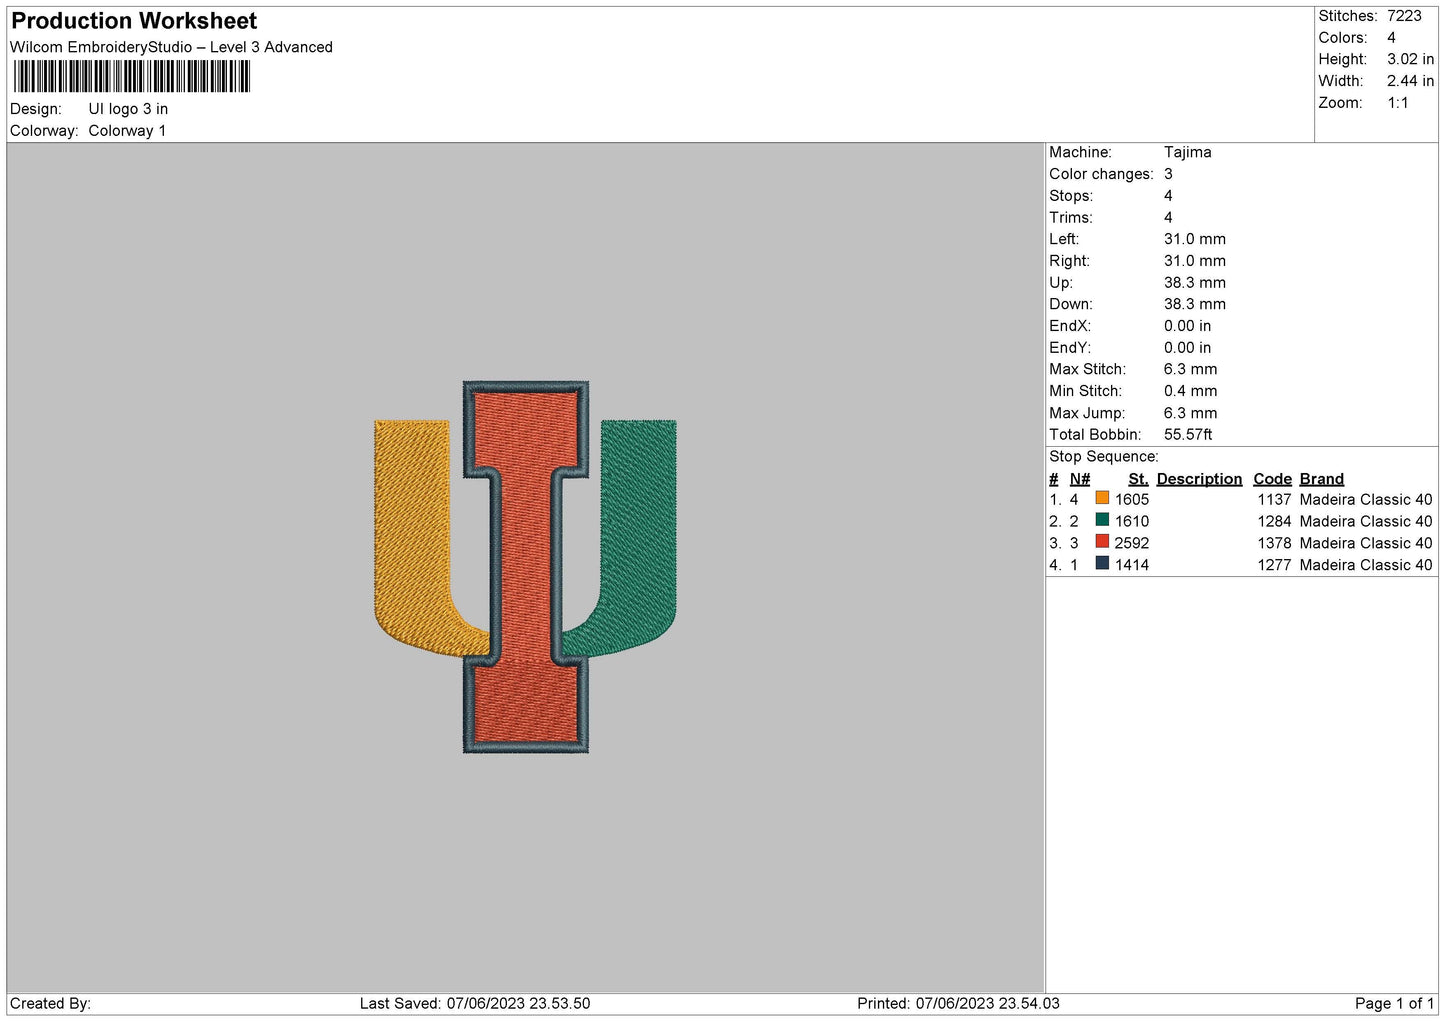Click the 'Code' column header
Viewport: 1445px width, 1021px height.
click(1272, 479)
